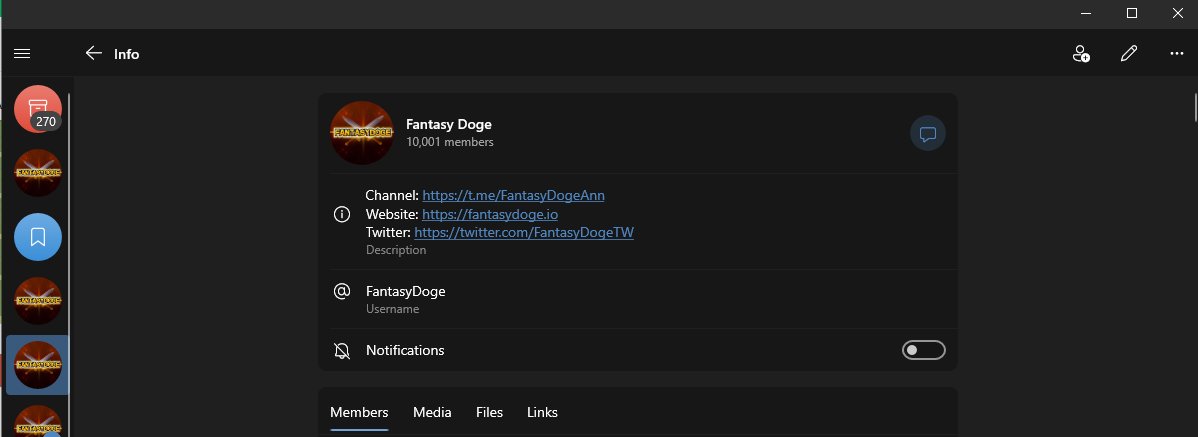Switch to the Links tab
The image size is (1198, 437).
tap(542, 413)
